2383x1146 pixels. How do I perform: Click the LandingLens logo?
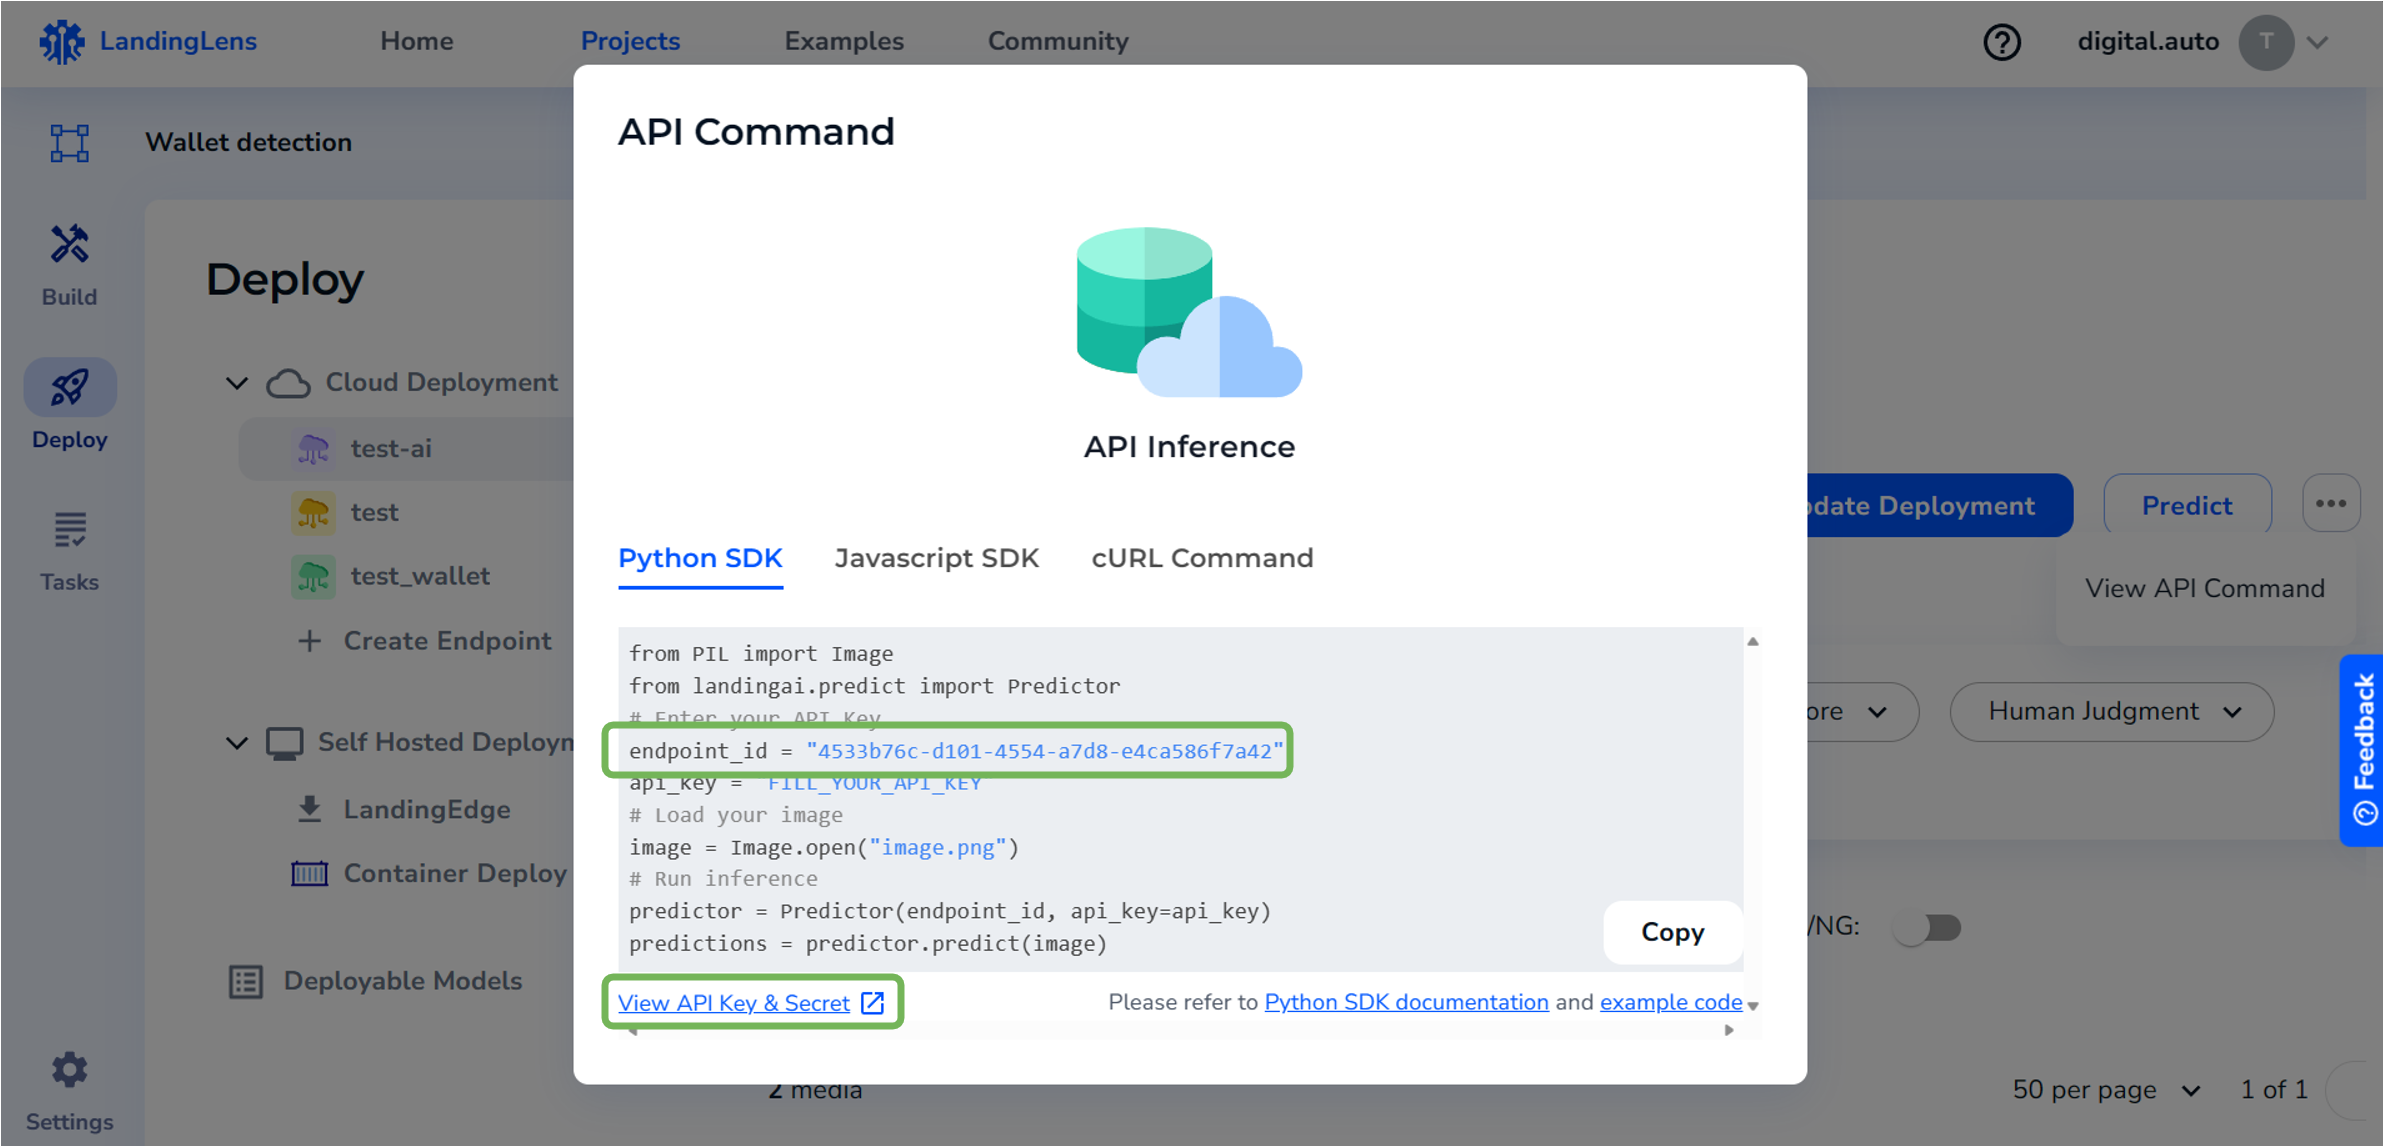[60, 41]
